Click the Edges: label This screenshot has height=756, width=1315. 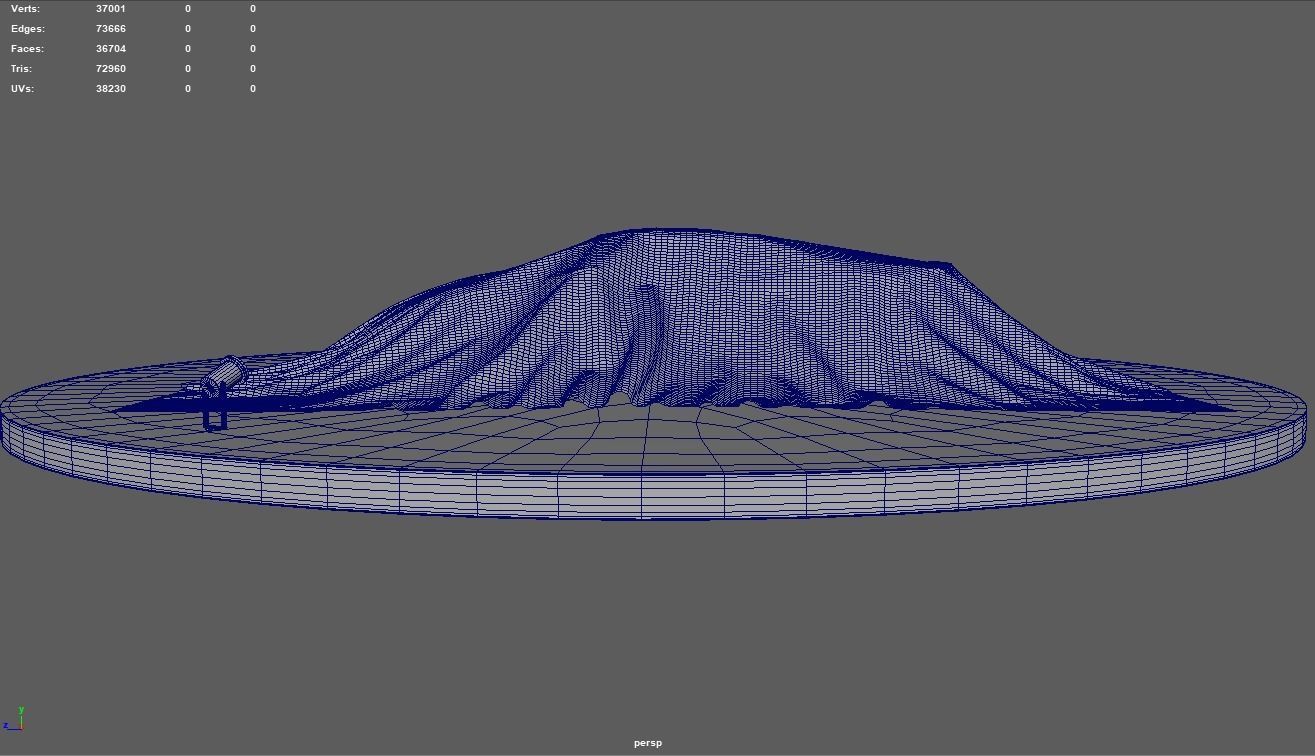[28, 28]
